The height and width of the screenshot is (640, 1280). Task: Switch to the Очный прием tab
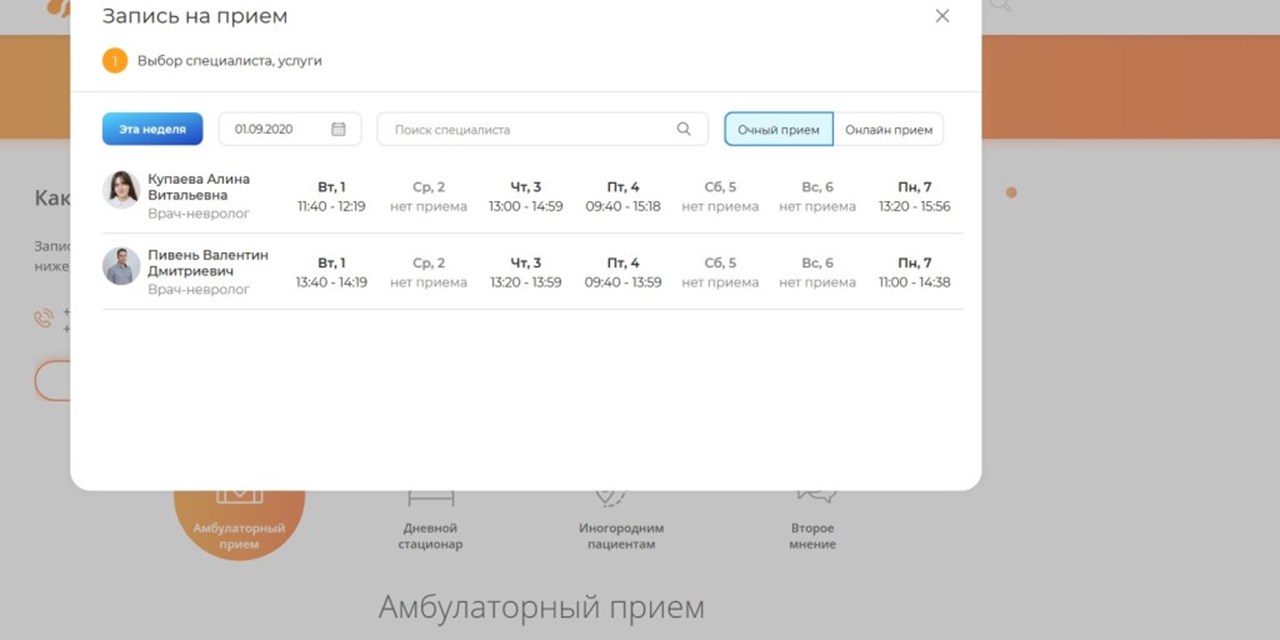coord(778,128)
